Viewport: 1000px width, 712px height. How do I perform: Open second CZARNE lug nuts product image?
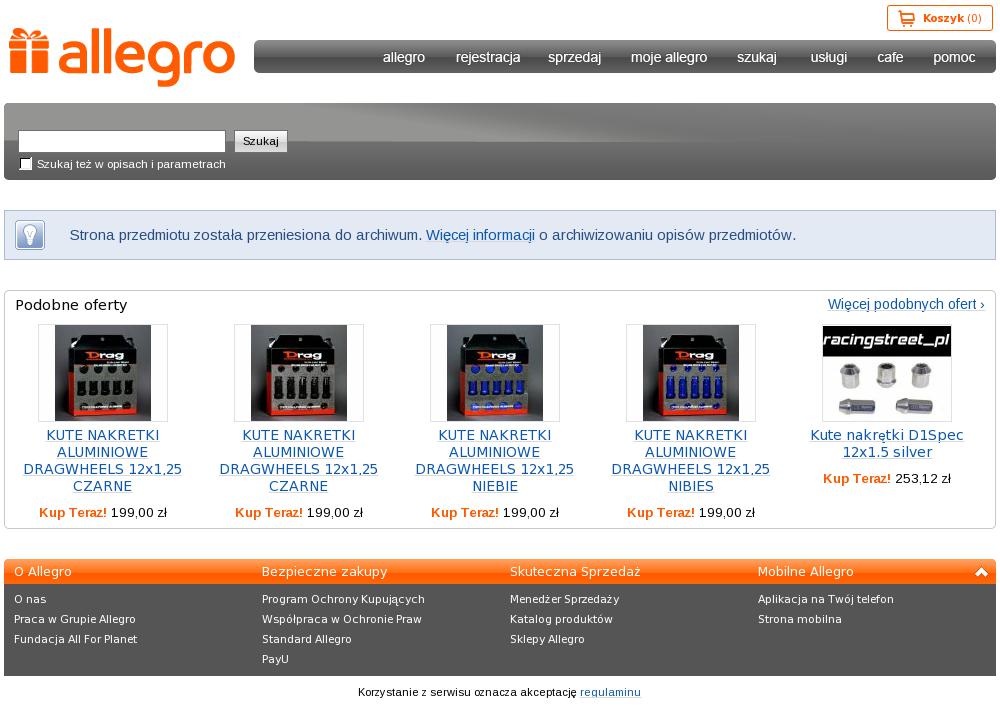pos(298,373)
